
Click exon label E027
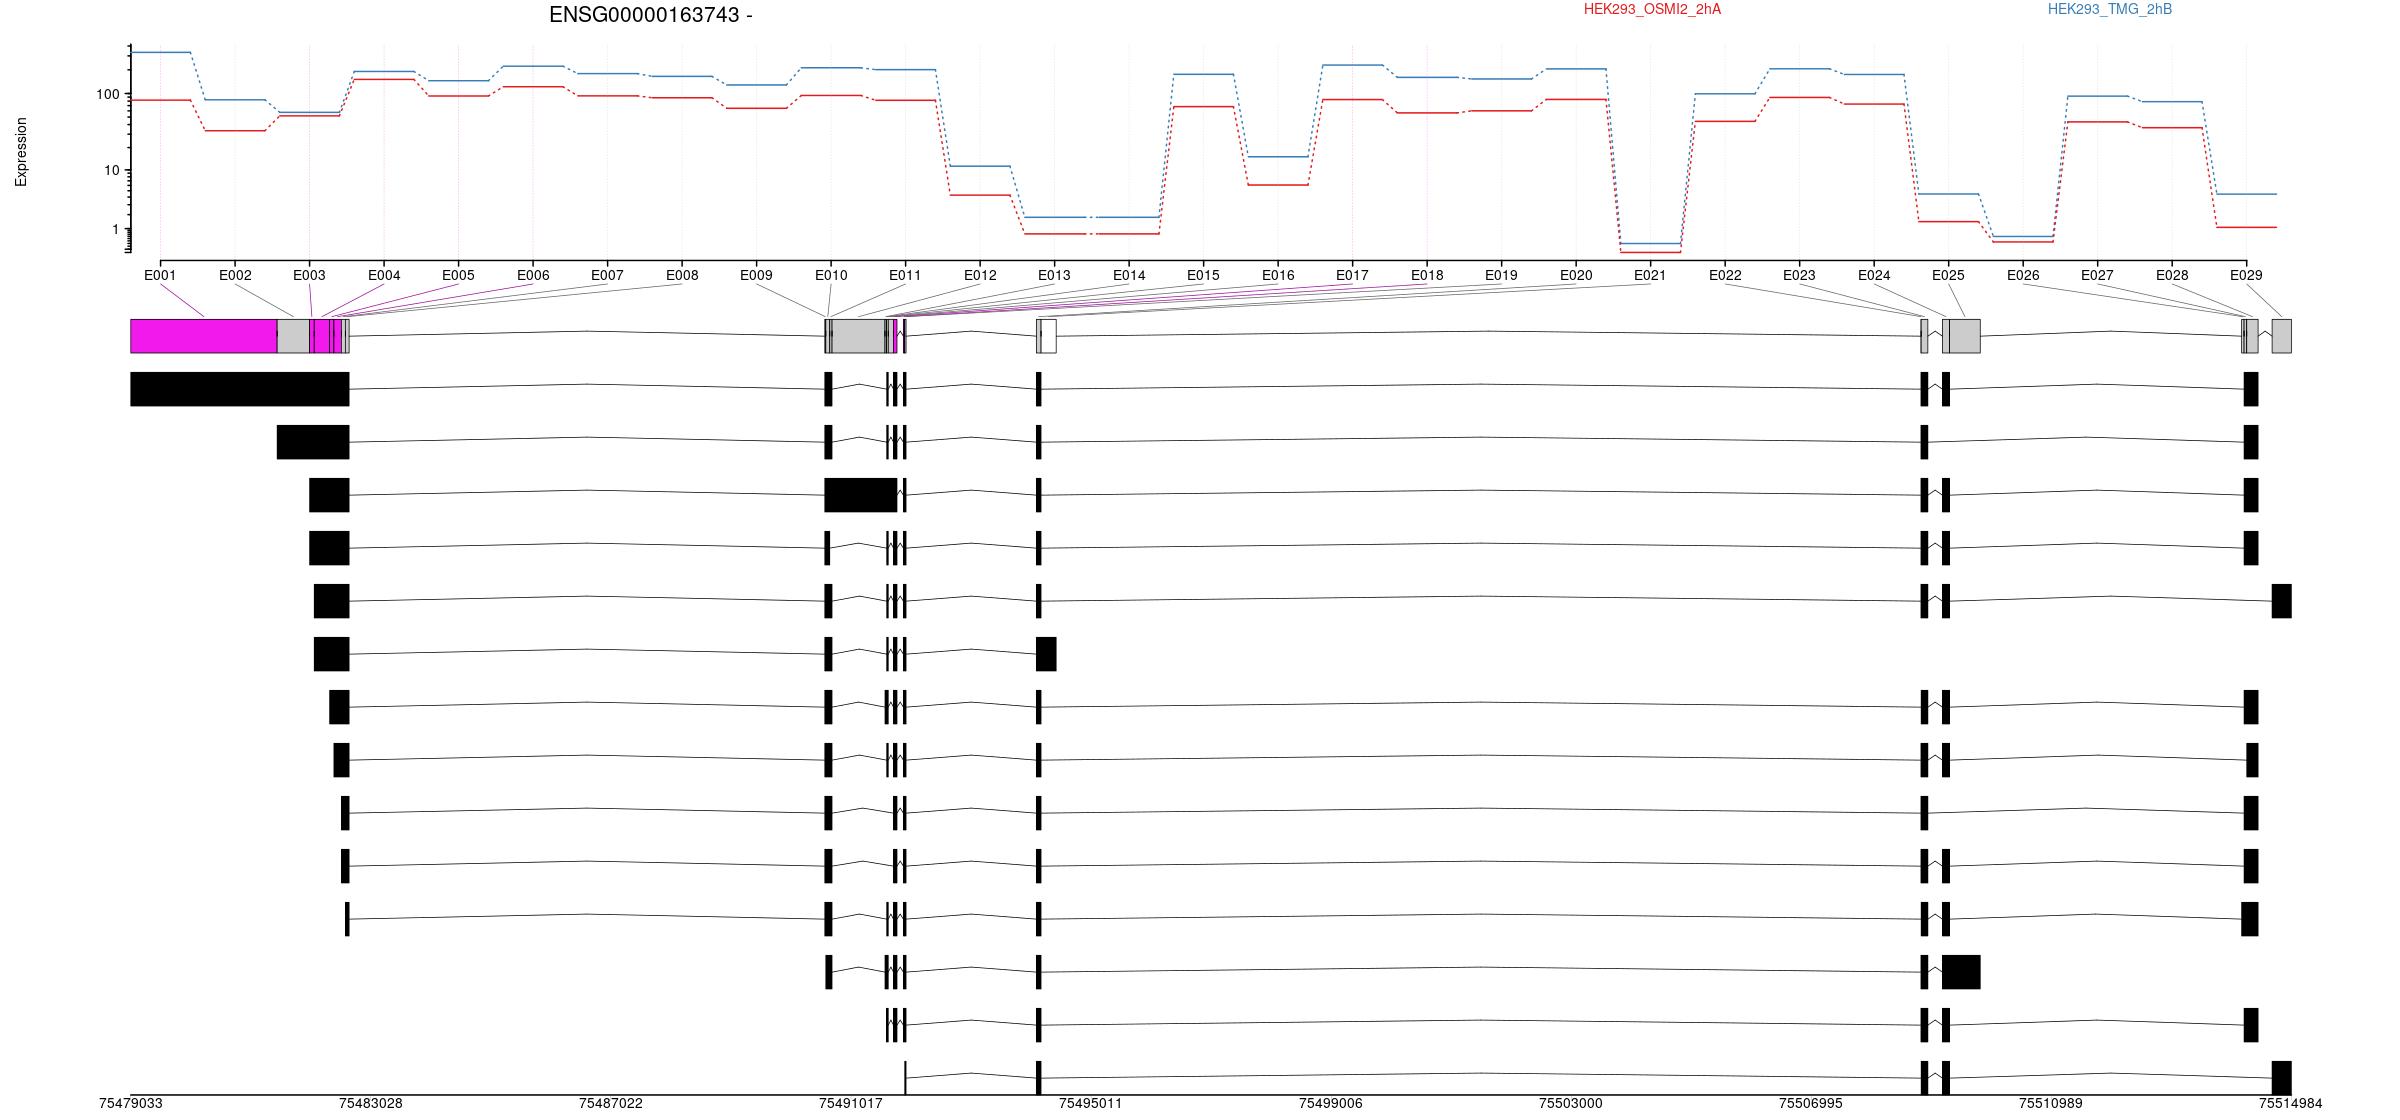coord(2097,275)
